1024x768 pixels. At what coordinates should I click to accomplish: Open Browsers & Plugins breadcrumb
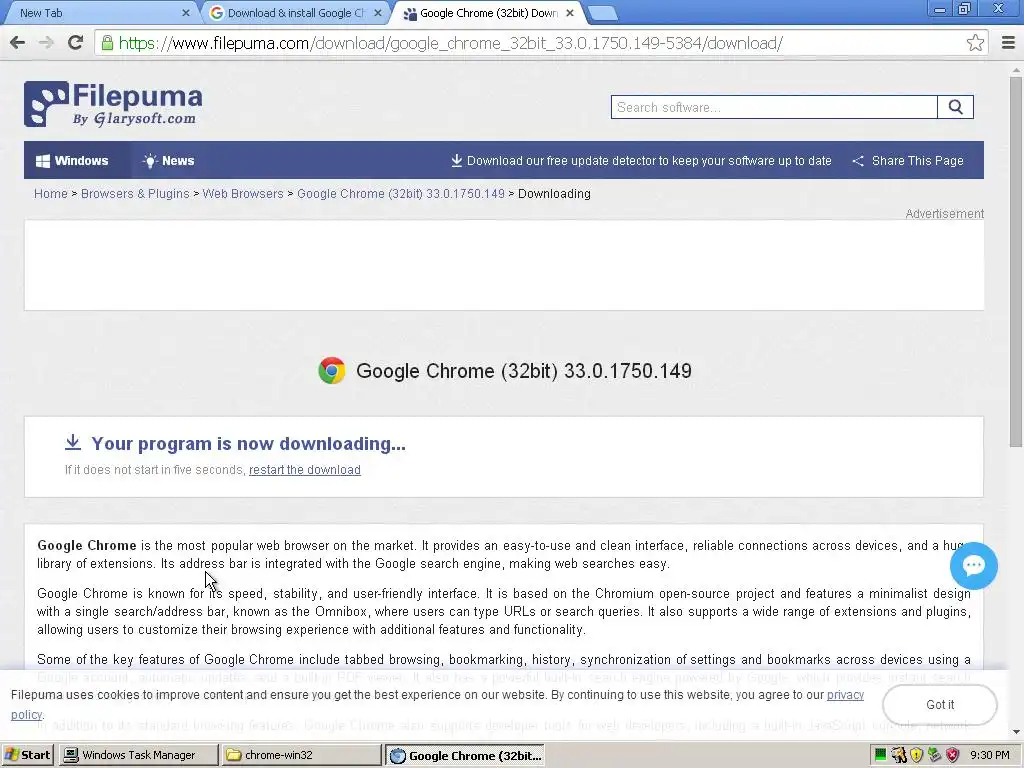(x=135, y=194)
